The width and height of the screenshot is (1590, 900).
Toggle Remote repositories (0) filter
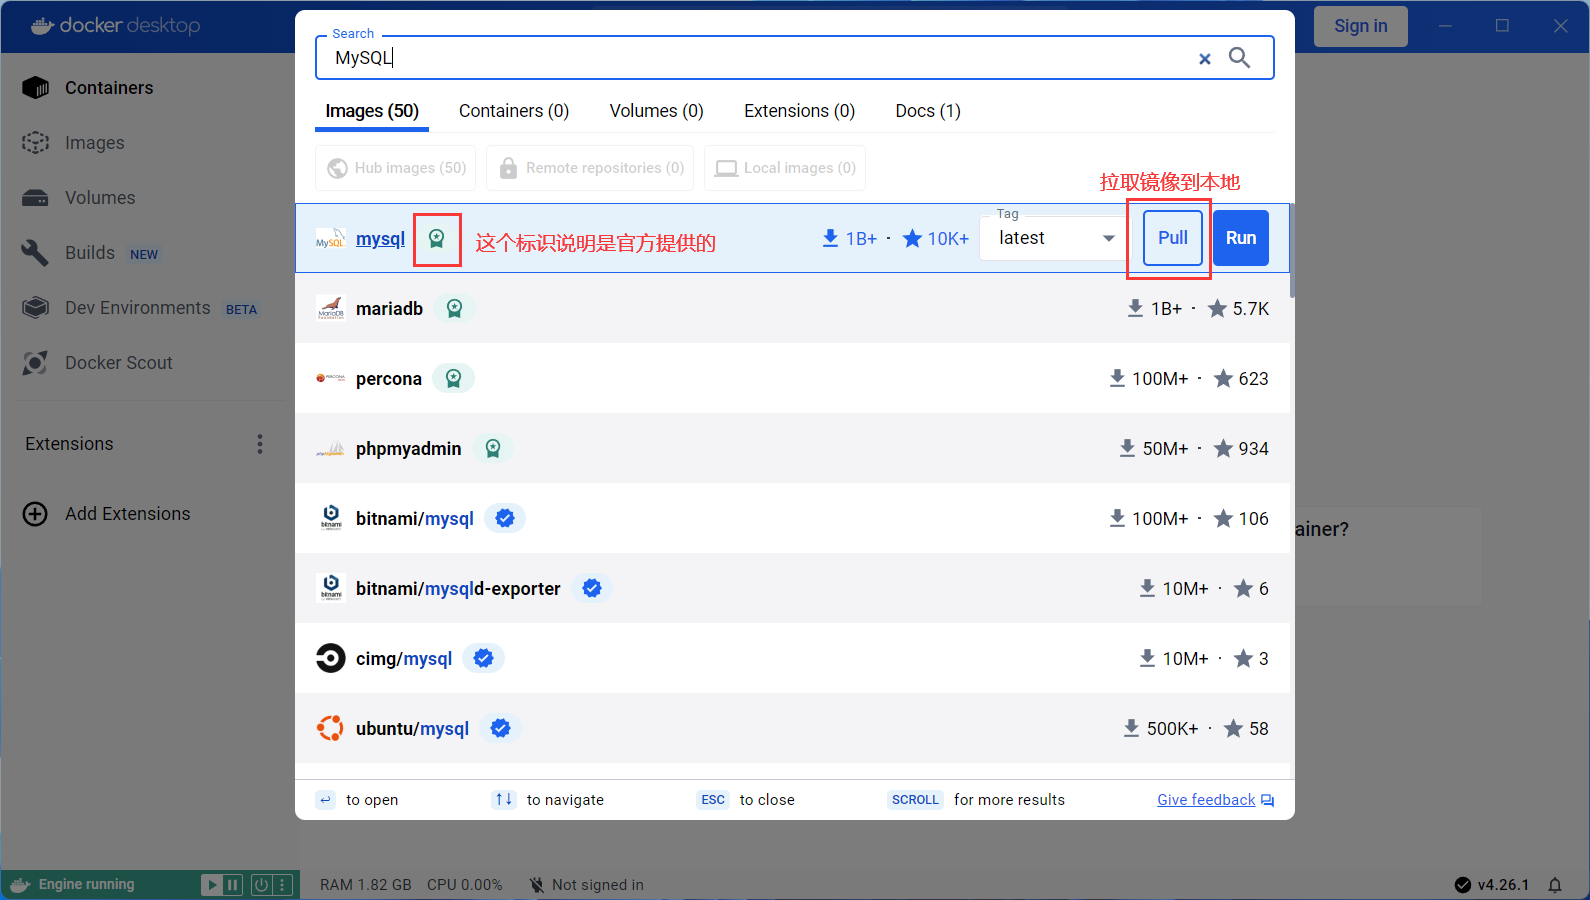(x=590, y=168)
